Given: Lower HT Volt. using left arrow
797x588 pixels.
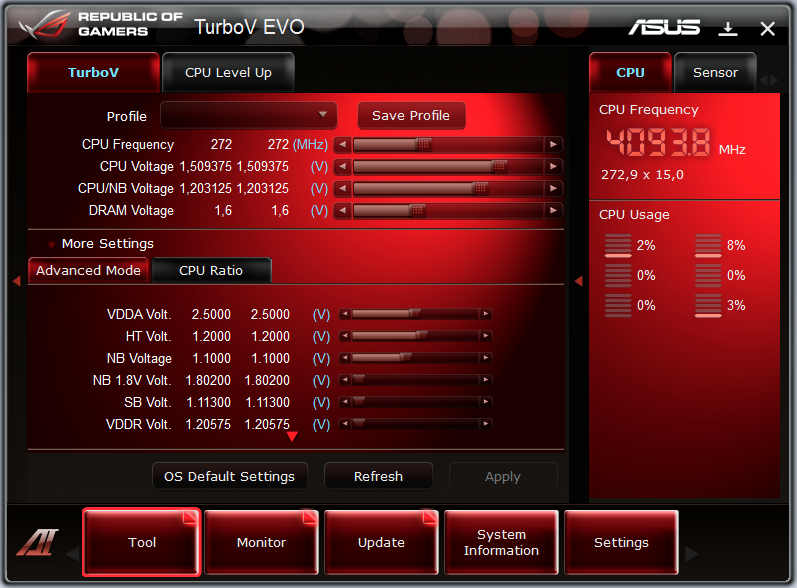Looking at the screenshot, I should click(x=345, y=336).
